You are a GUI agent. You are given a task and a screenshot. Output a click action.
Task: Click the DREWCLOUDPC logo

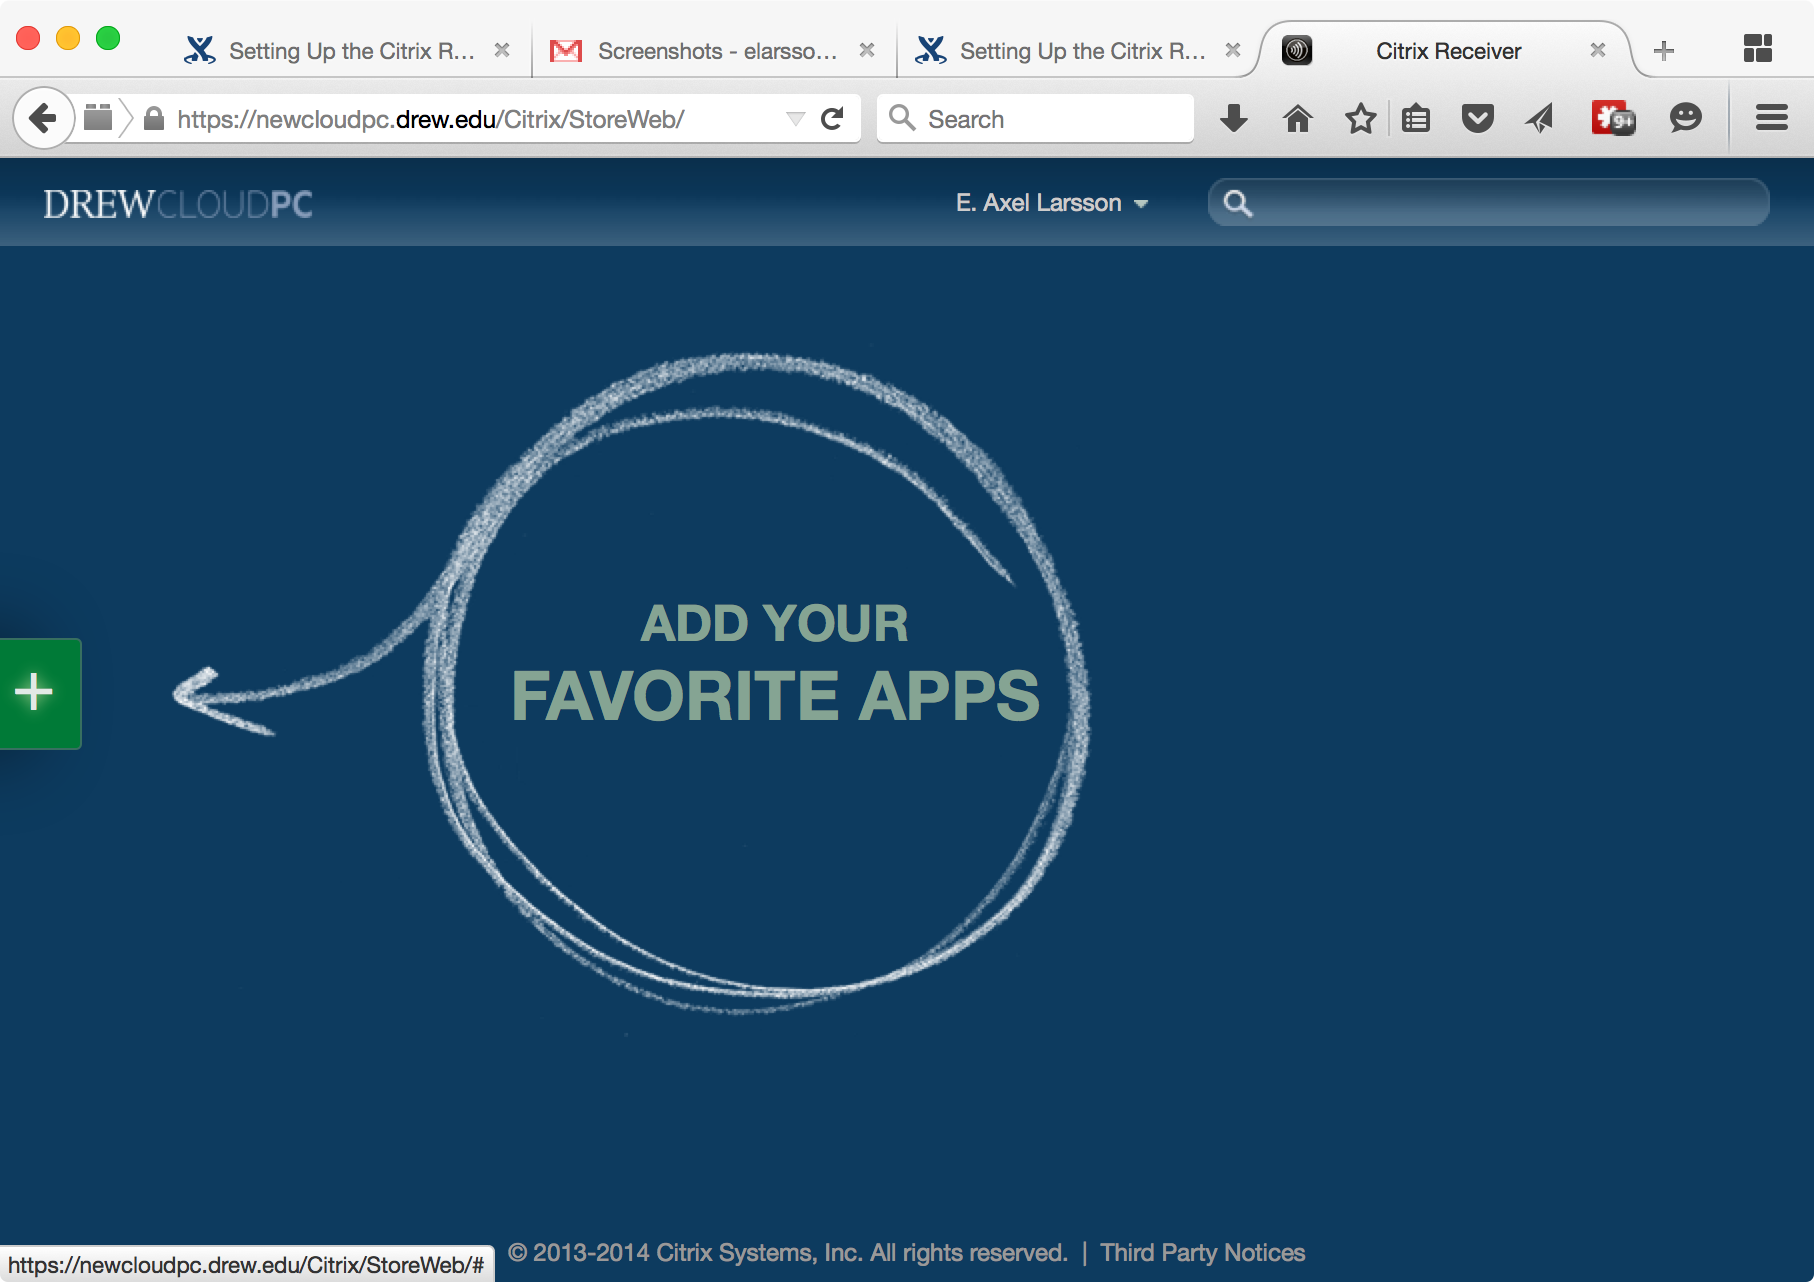(x=178, y=204)
